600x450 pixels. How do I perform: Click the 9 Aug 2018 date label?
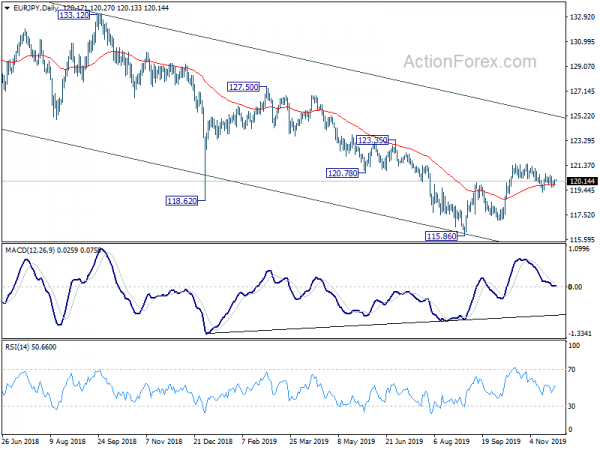tap(68, 441)
